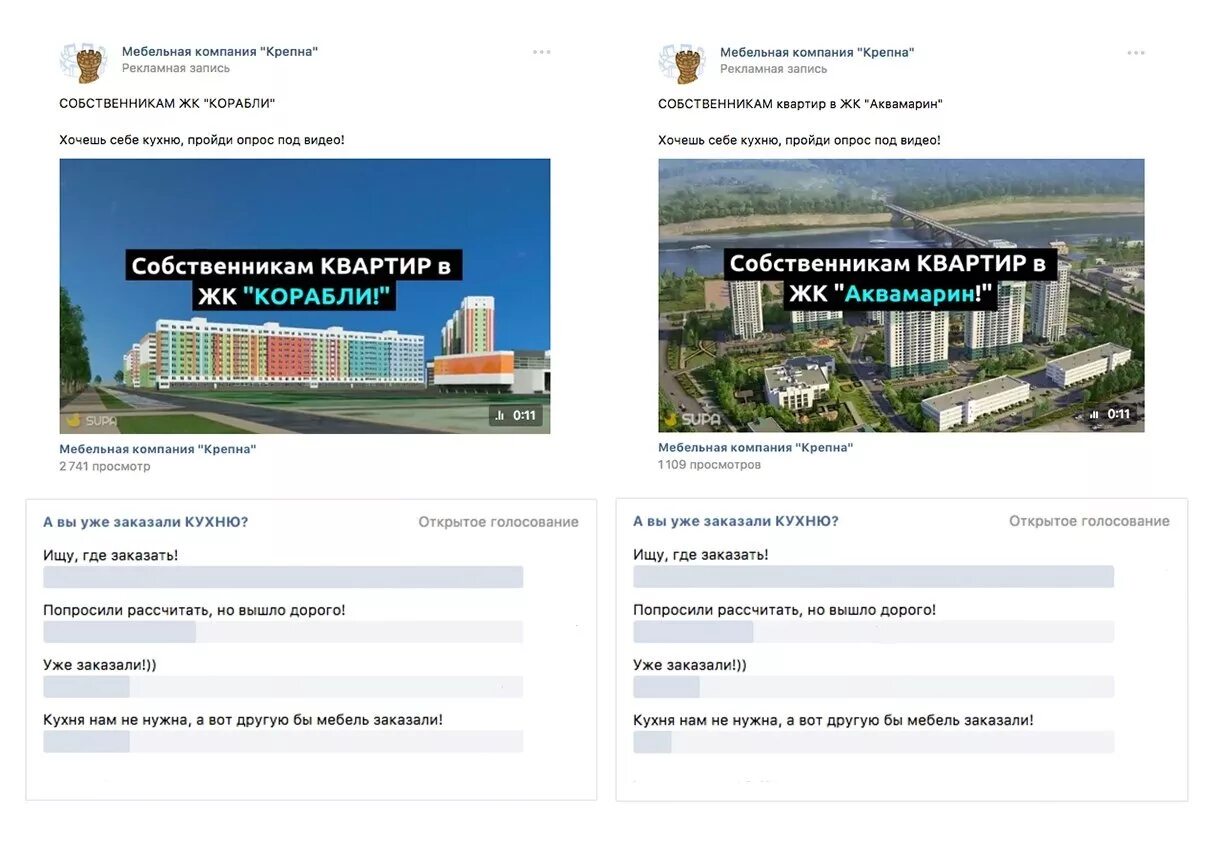Click 'Ищу, где заказать!' result bar in right poll
This screenshot has height=844, width=1214.
coord(873,577)
